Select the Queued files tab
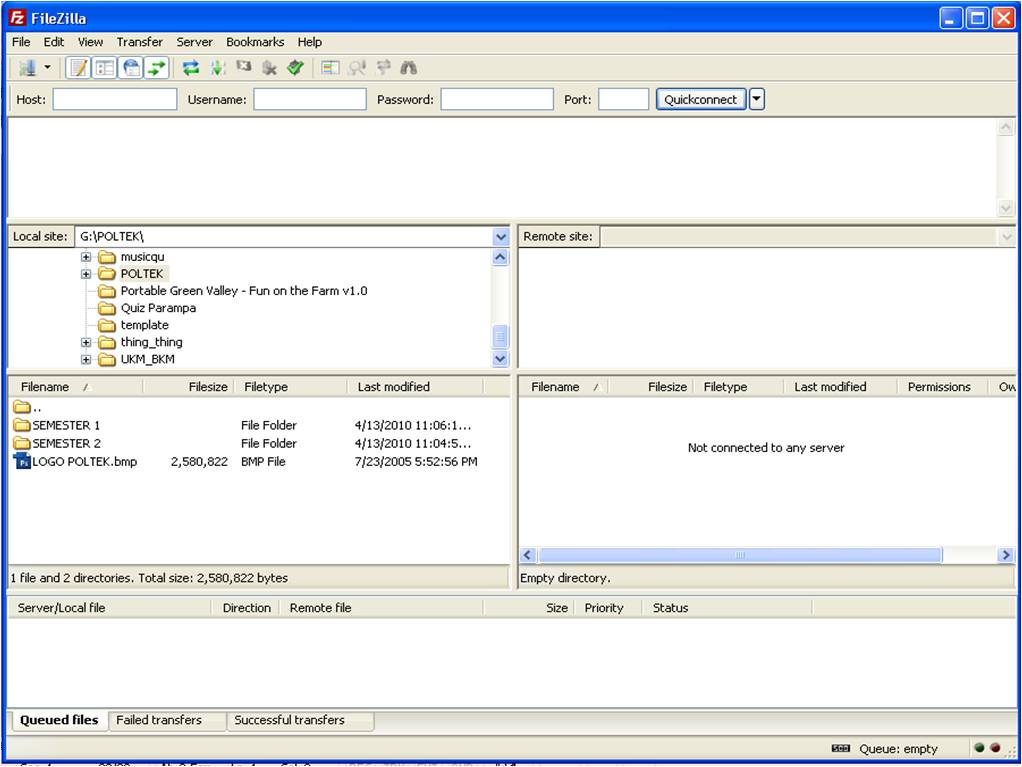The height and width of the screenshot is (767, 1022). (x=59, y=720)
